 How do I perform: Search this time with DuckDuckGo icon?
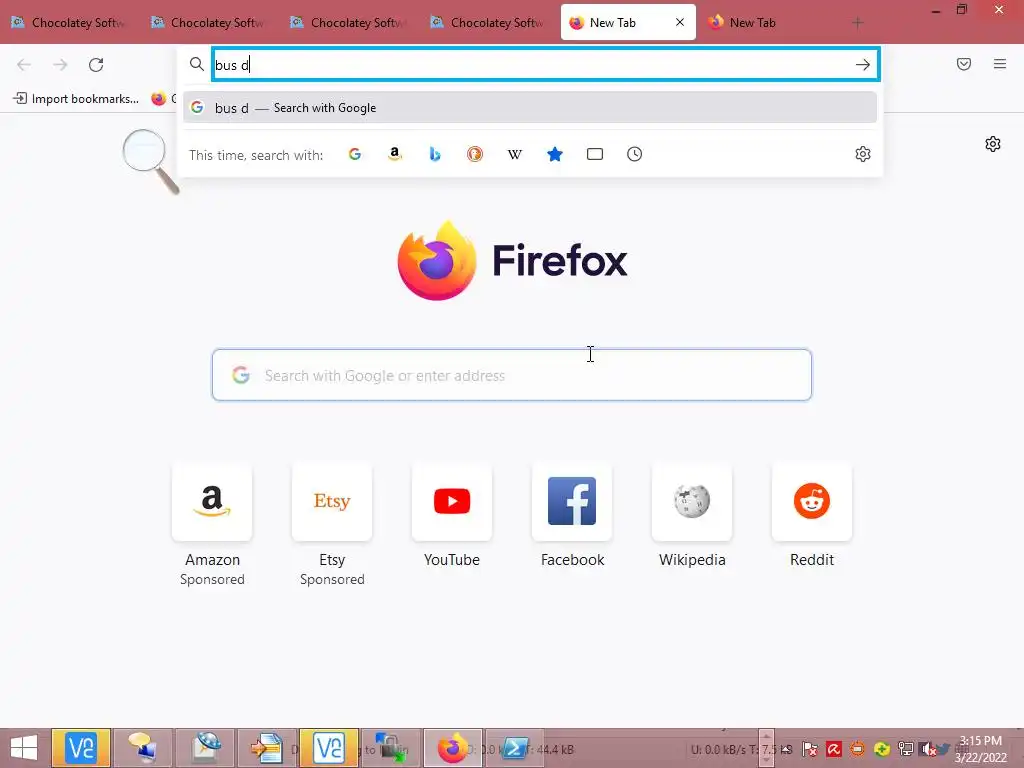tap(475, 154)
